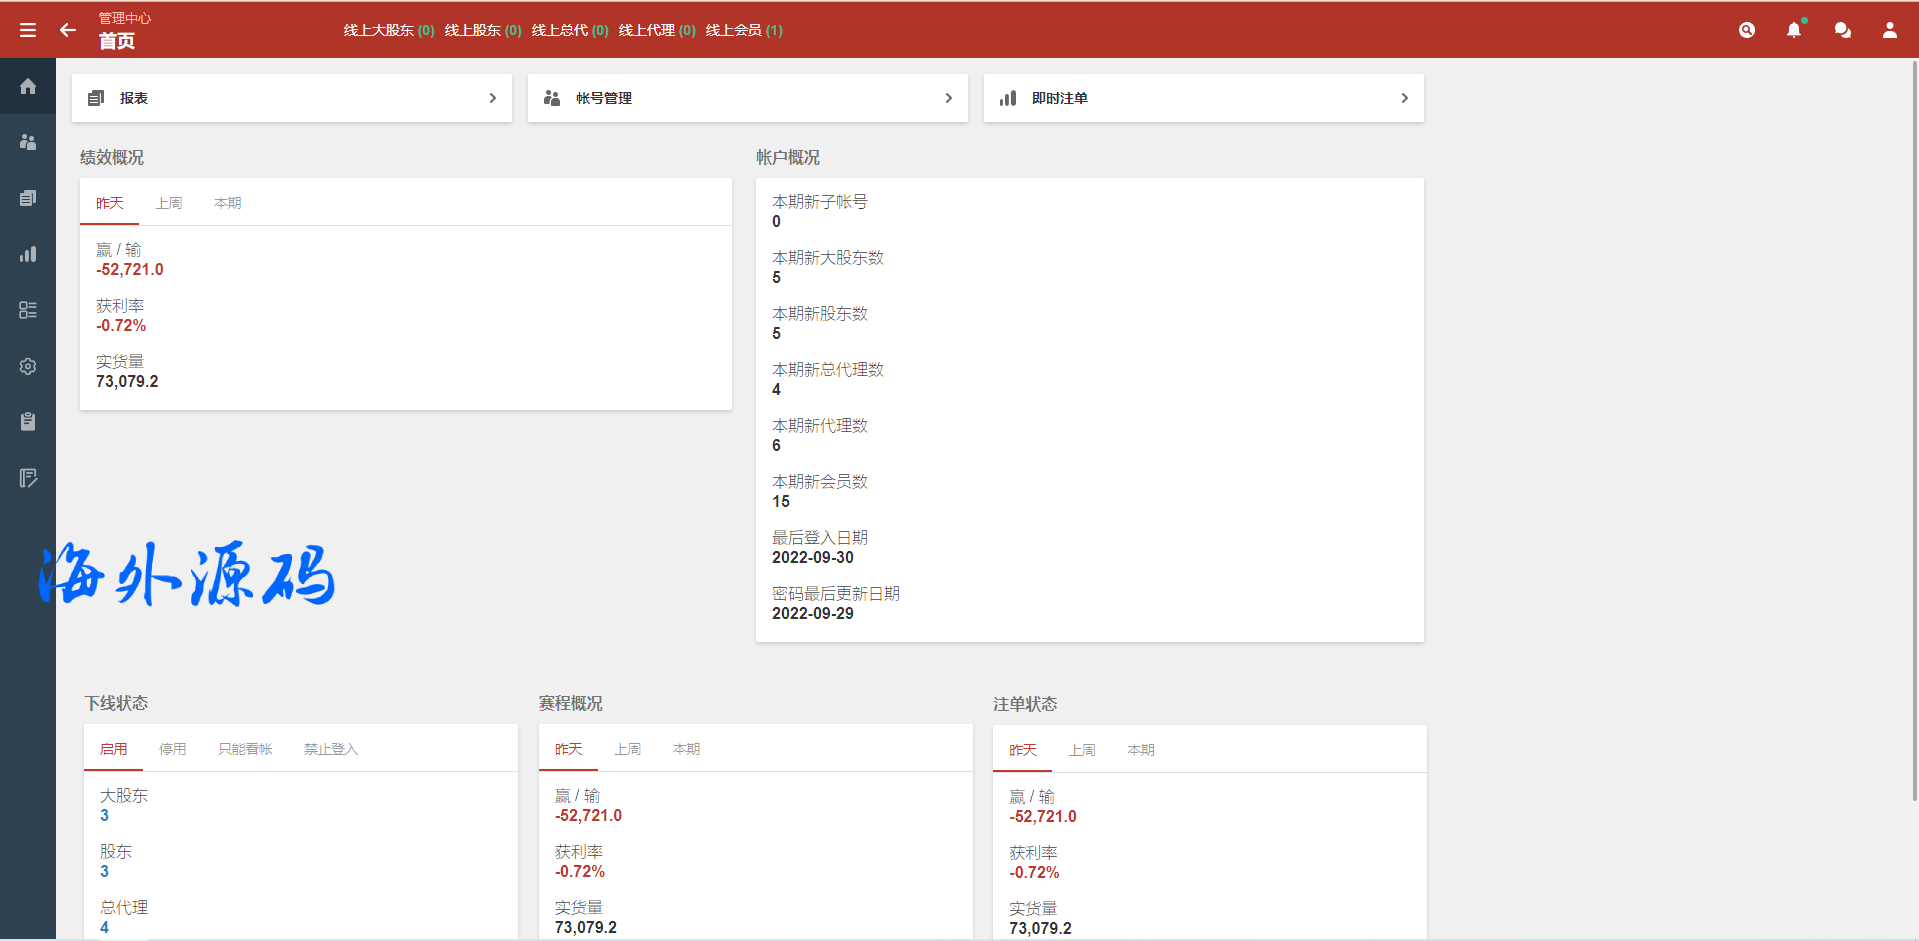Viewport: 1919px width, 941px height.
Task: Open the notifications bell icon
Action: click(x=1794, y=30)
